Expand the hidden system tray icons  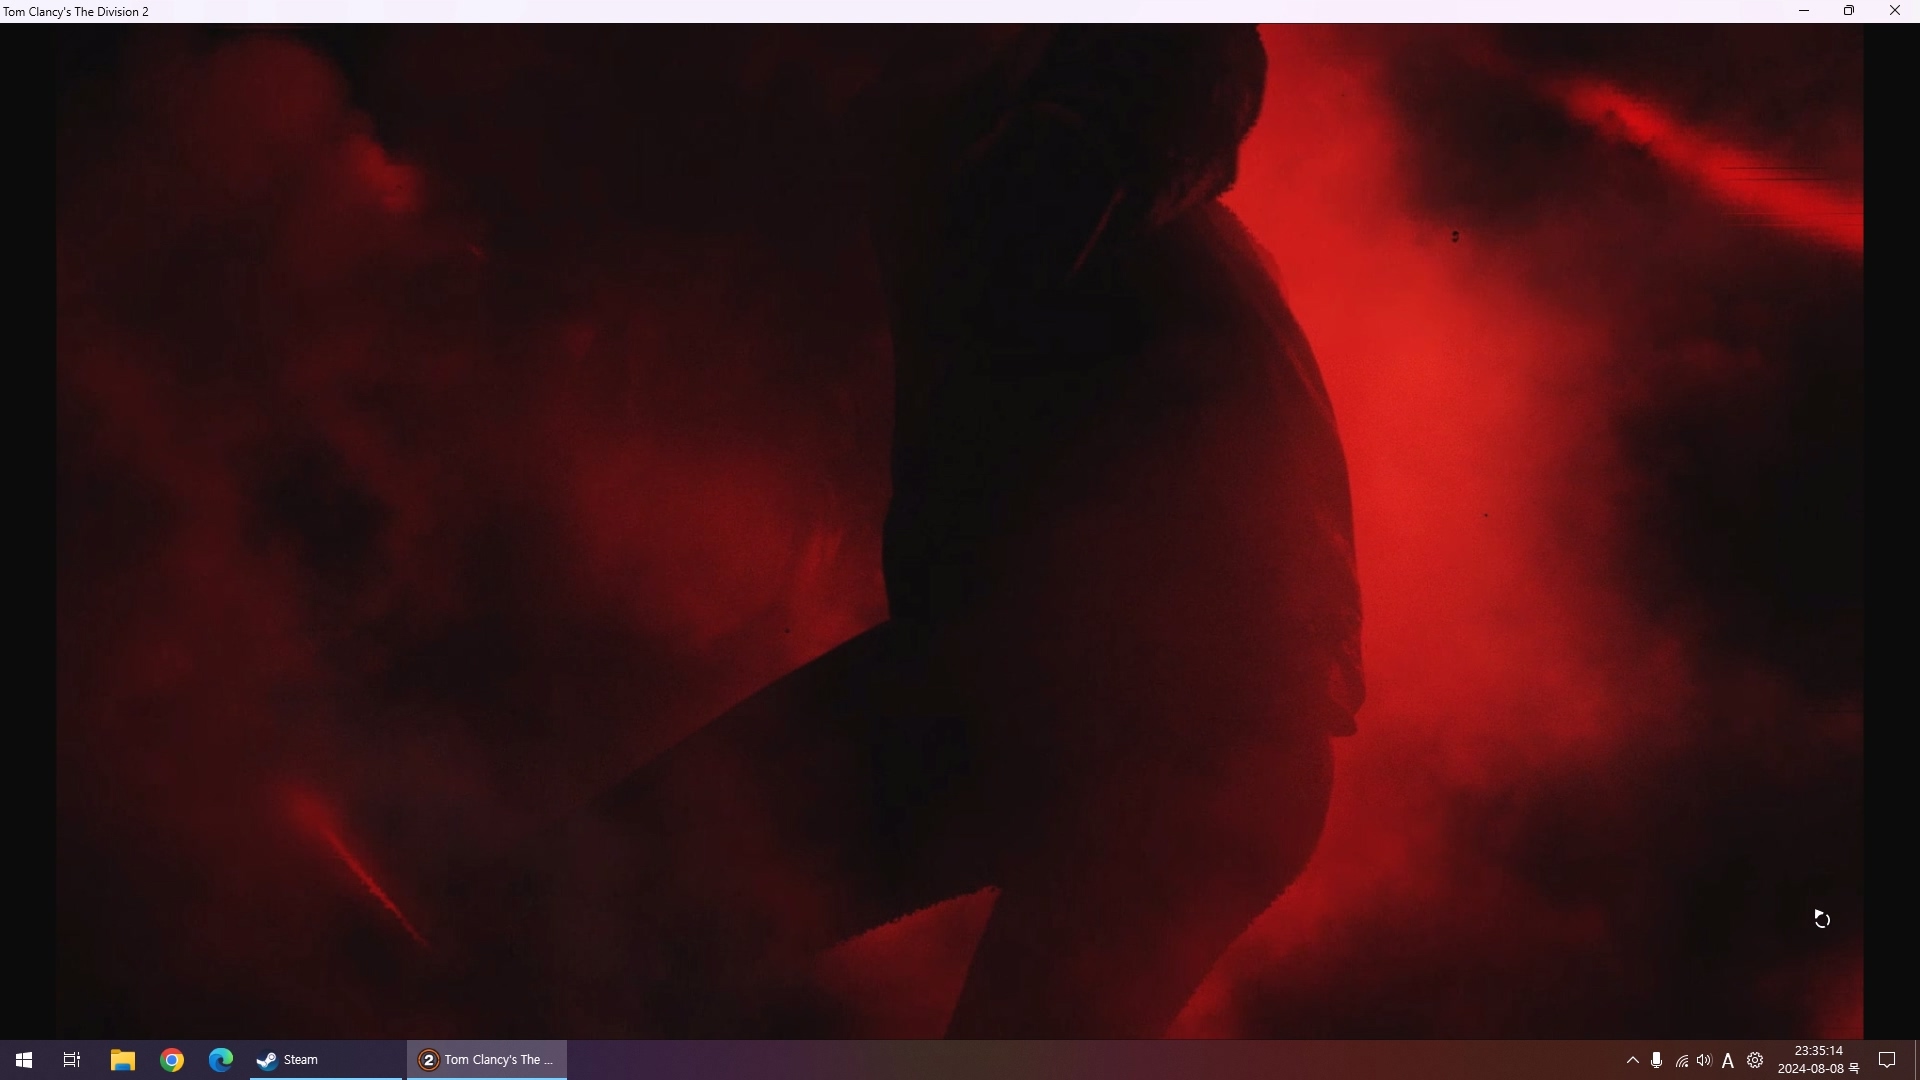click(1633, 1060)
